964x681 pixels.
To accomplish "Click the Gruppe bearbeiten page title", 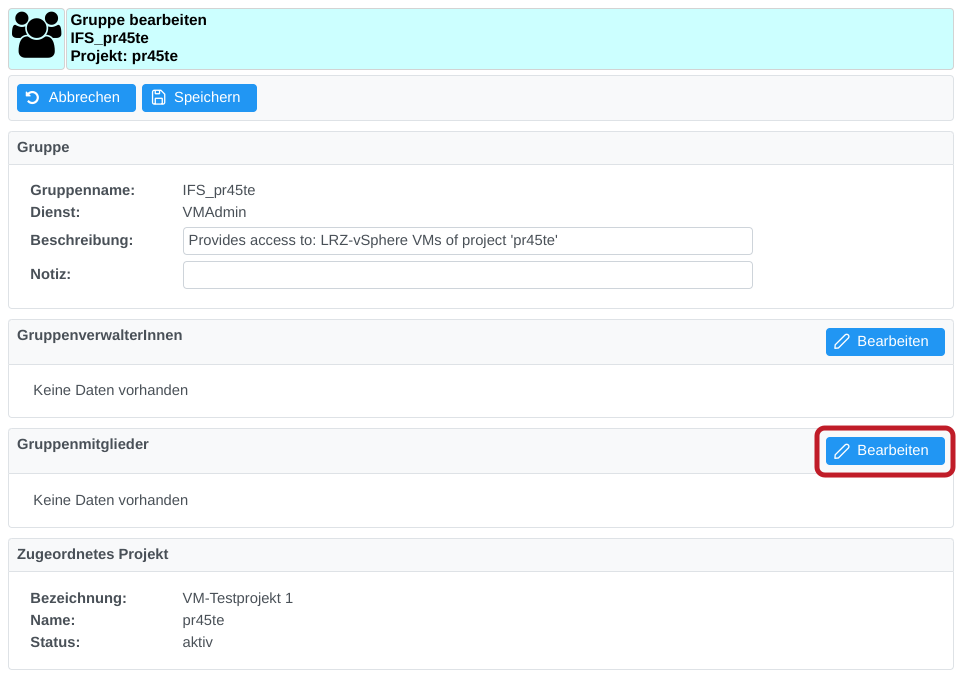I will pyautogui.click(x=139, y=20).
